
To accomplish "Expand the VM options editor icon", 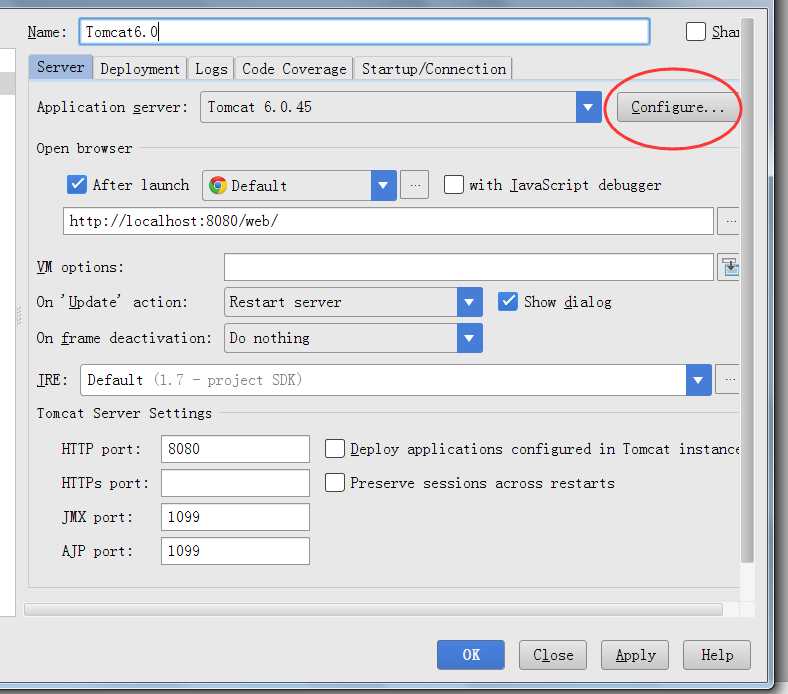I will pos(730,267).
